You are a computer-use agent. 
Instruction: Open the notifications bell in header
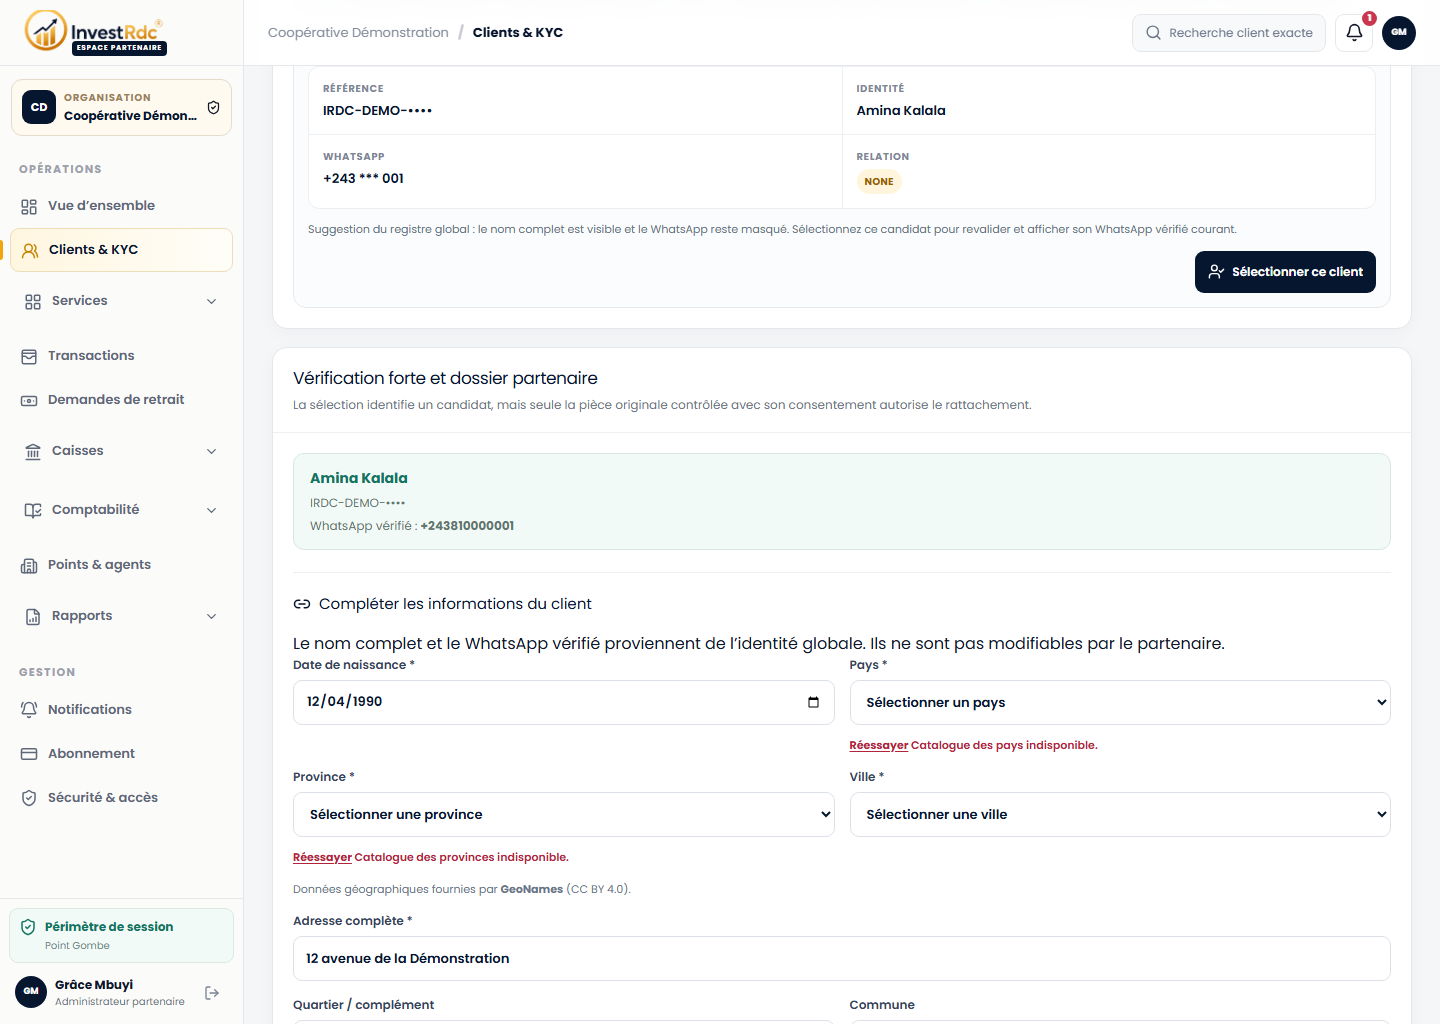click(1354, 32)
